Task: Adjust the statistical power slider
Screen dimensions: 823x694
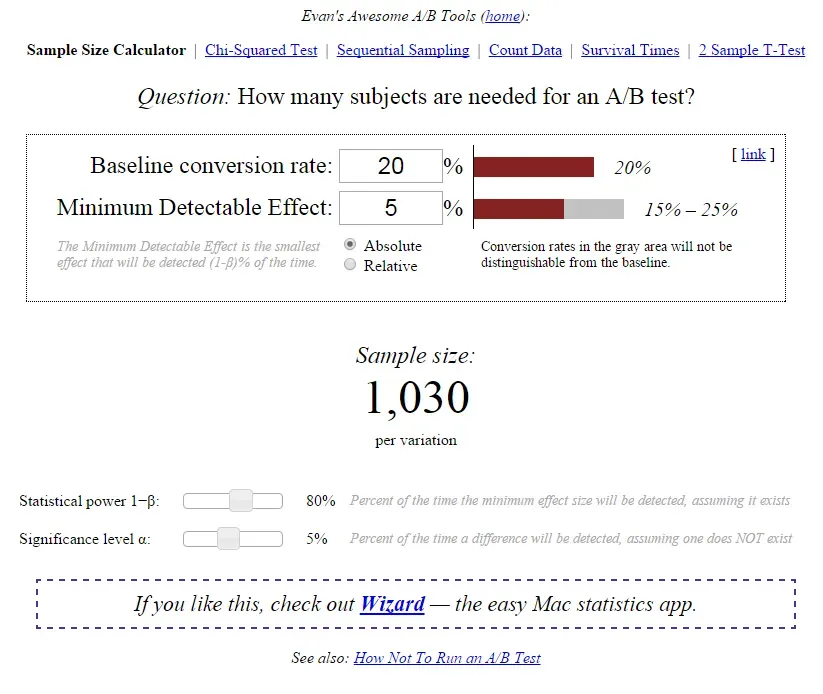Action: coord(242,500)
